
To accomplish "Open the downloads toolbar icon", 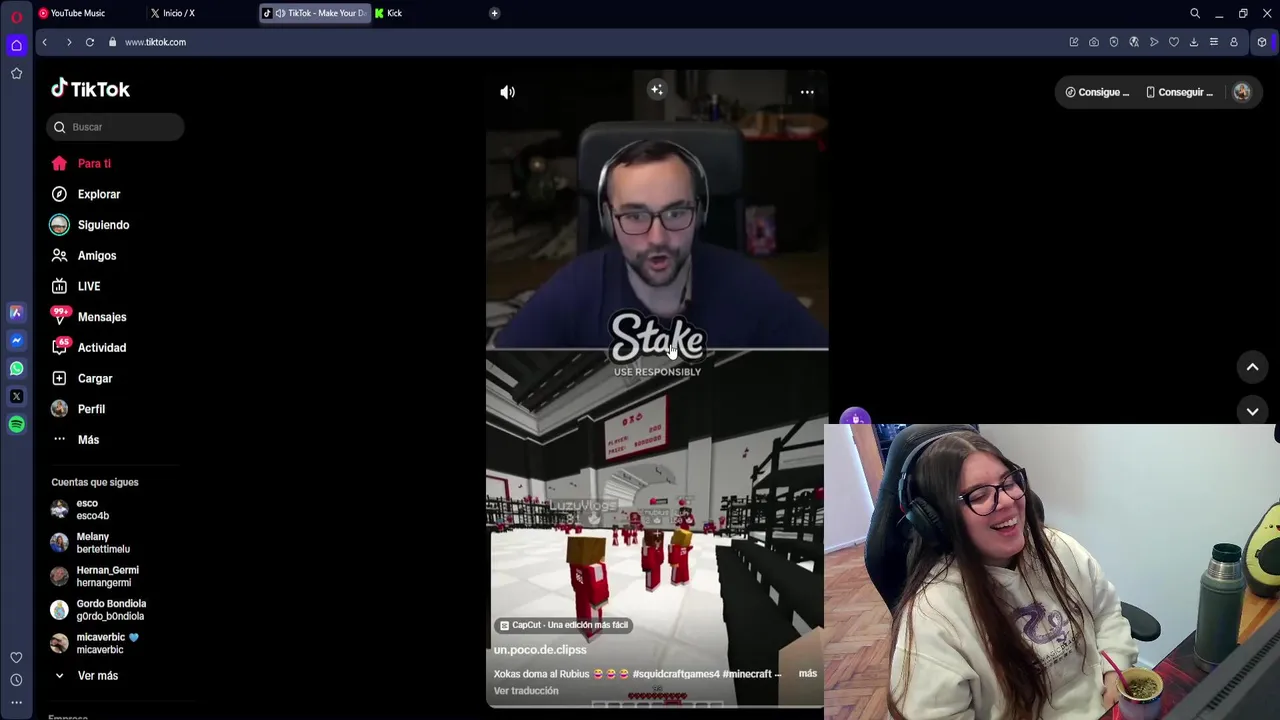I will (1194, 42).
